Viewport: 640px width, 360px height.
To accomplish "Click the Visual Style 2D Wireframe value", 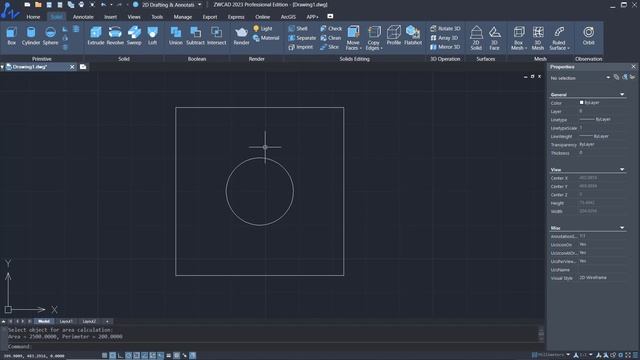I will [x=593, y=278].
